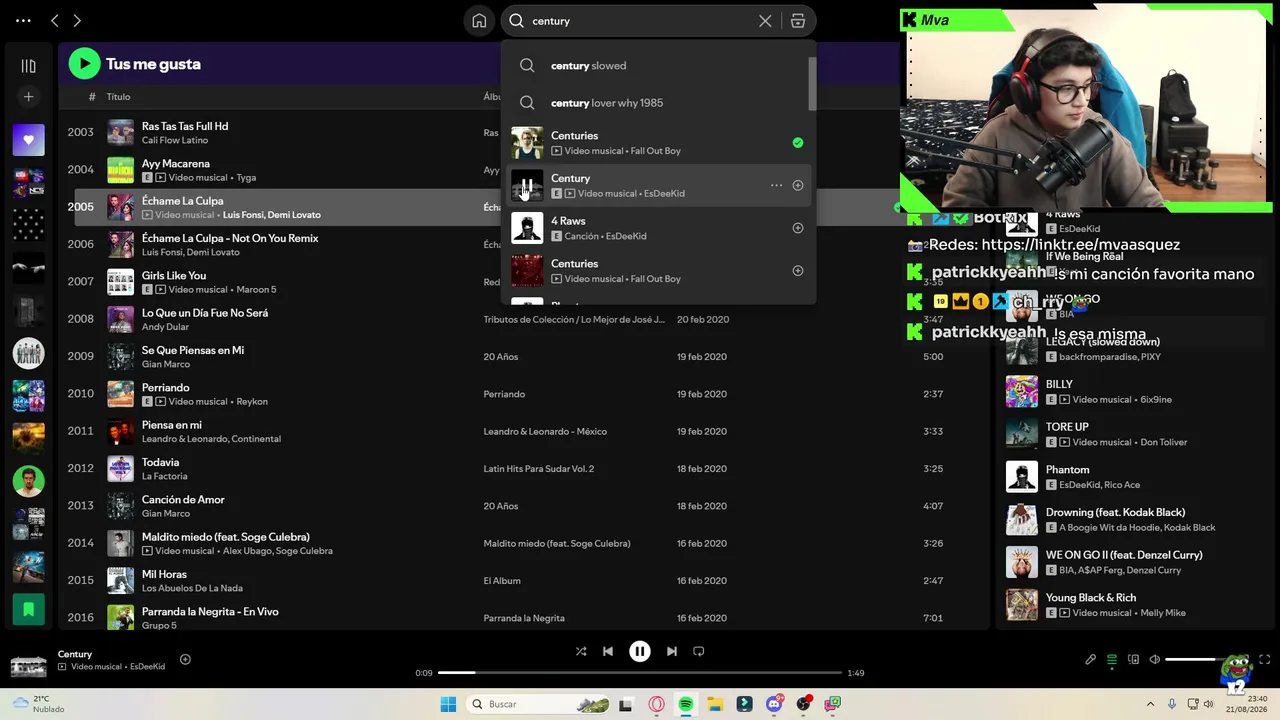The image size is (1280, 720).
Task: Open the three-dots app menu
Action: point(23,20)
